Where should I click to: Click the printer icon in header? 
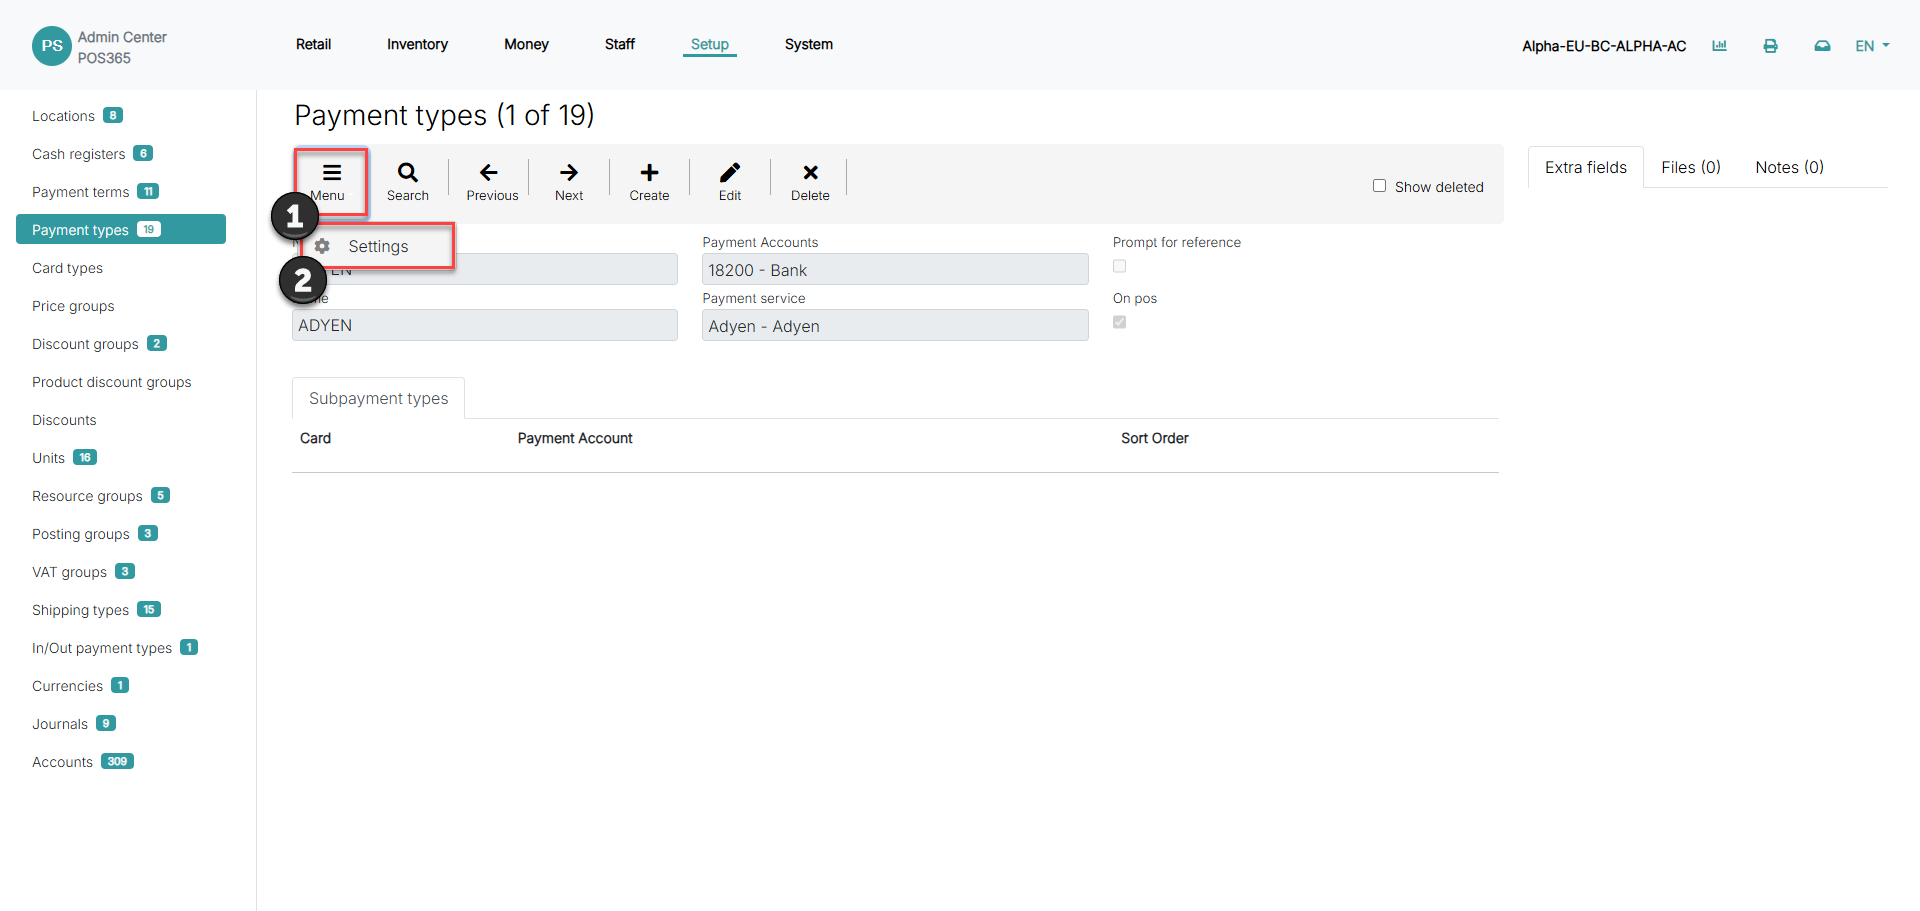click(1770, 46)
